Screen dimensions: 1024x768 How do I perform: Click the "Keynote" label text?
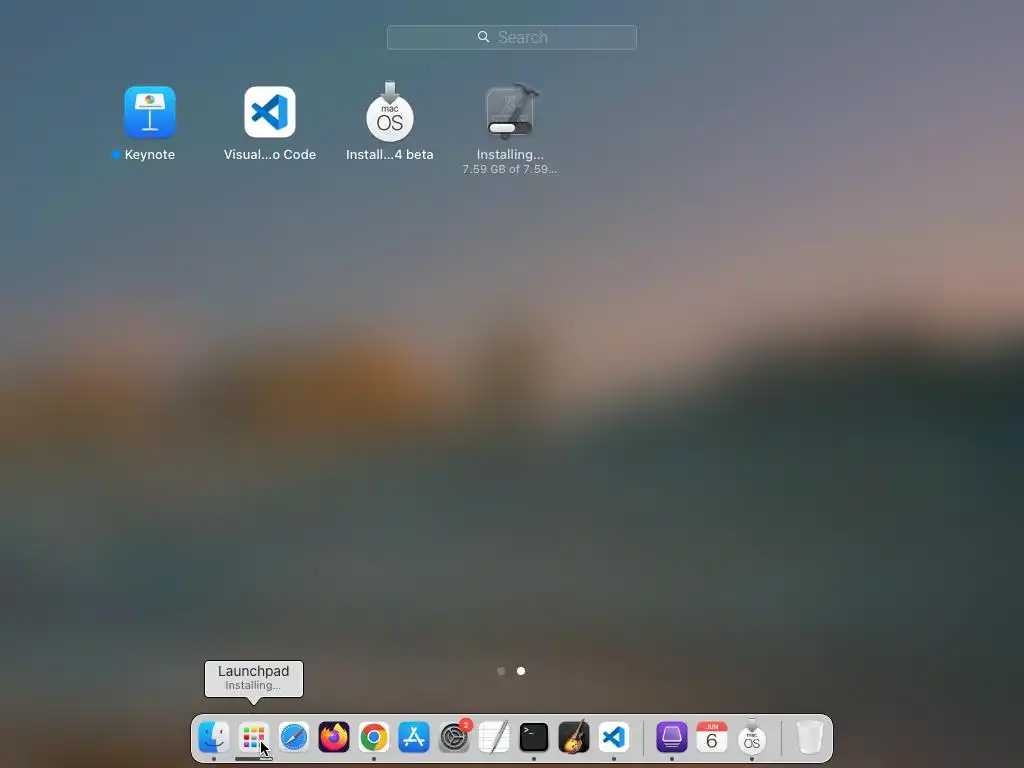tap(150, 155)
